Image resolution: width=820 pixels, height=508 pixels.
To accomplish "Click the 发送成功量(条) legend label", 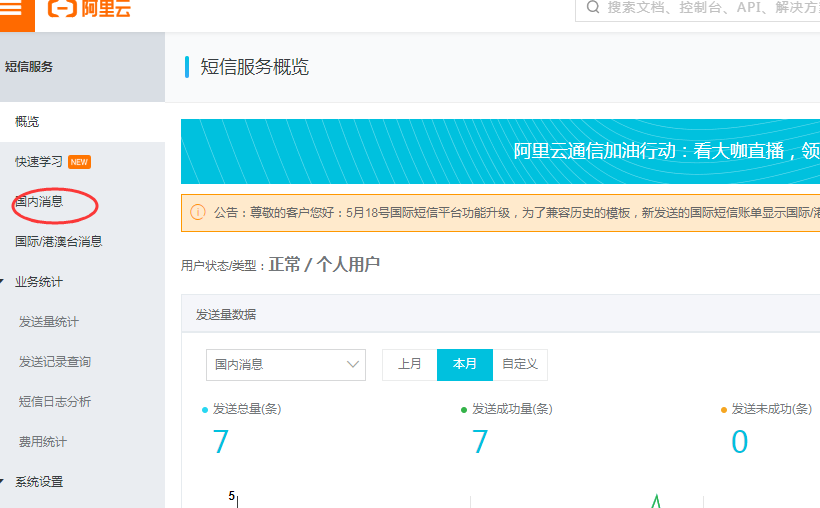I will 512,409.
